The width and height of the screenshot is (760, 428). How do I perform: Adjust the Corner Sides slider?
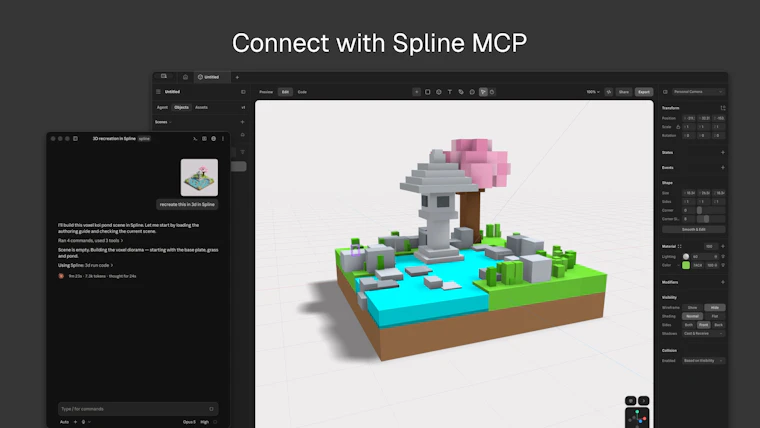711,219
